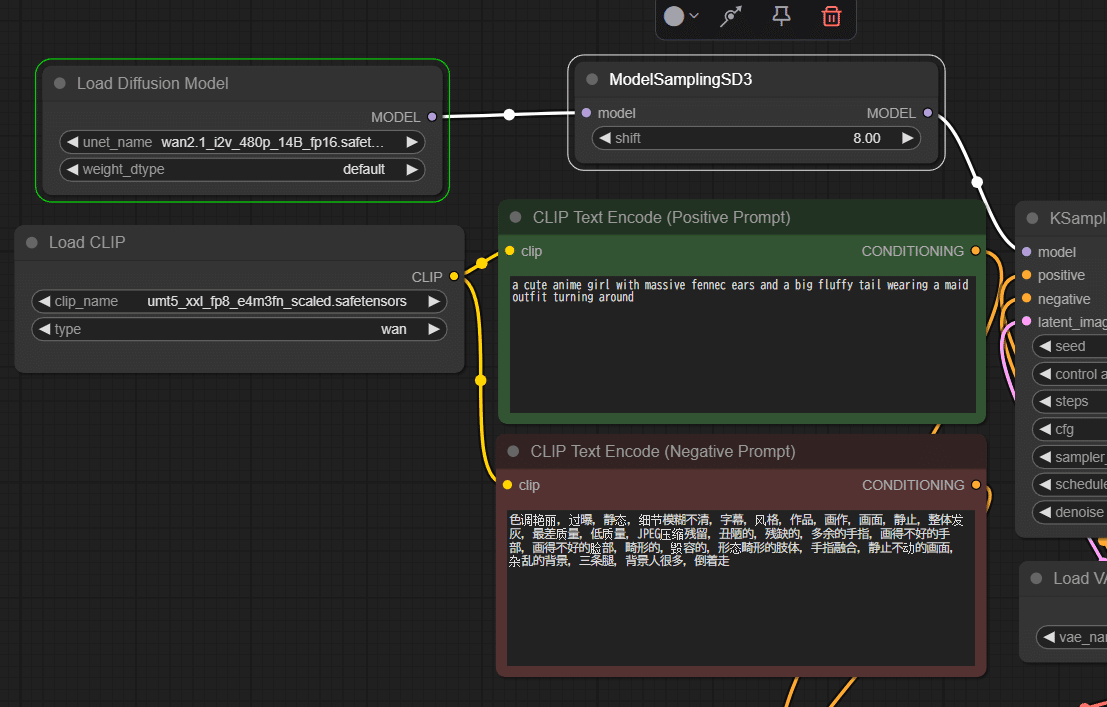Click Positive Prompt clip input socket
Image resolution: width=1107 pixels, height=707 pixels.
[x=510, y=251]
